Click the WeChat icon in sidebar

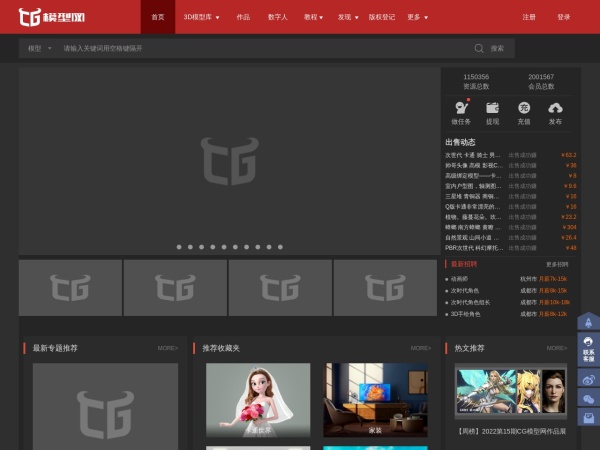[589, 400]
